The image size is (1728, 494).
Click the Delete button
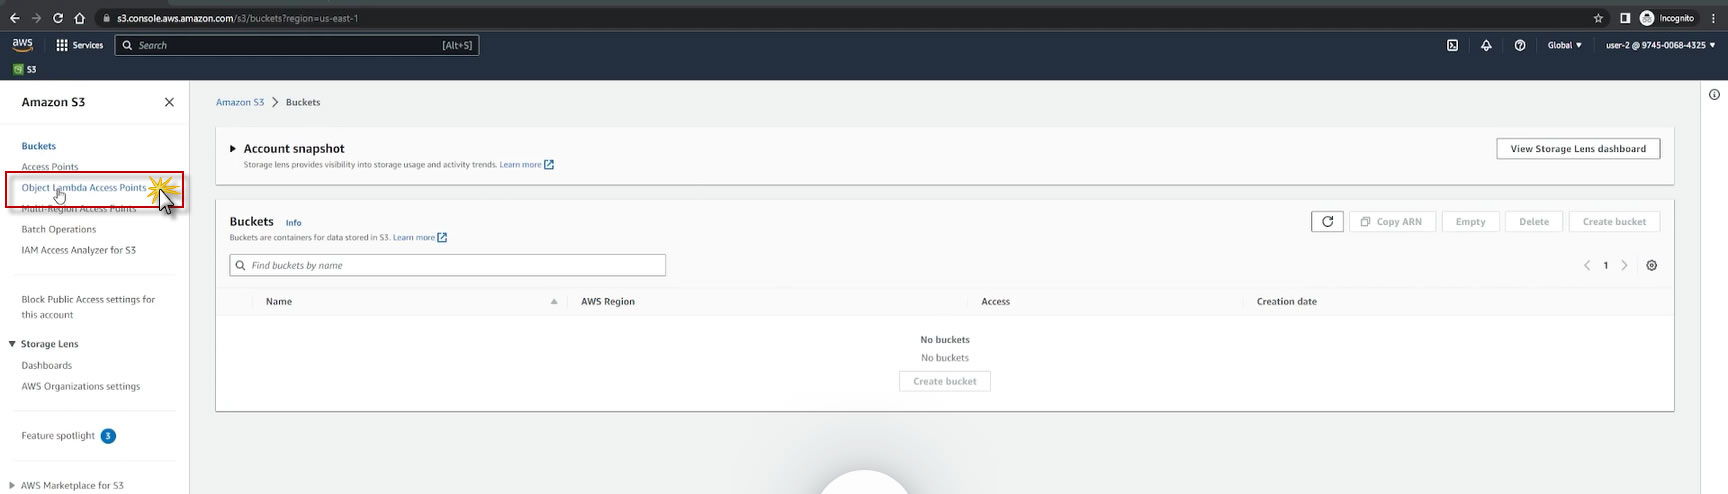pyautogui.click(x=1534, y=222)
